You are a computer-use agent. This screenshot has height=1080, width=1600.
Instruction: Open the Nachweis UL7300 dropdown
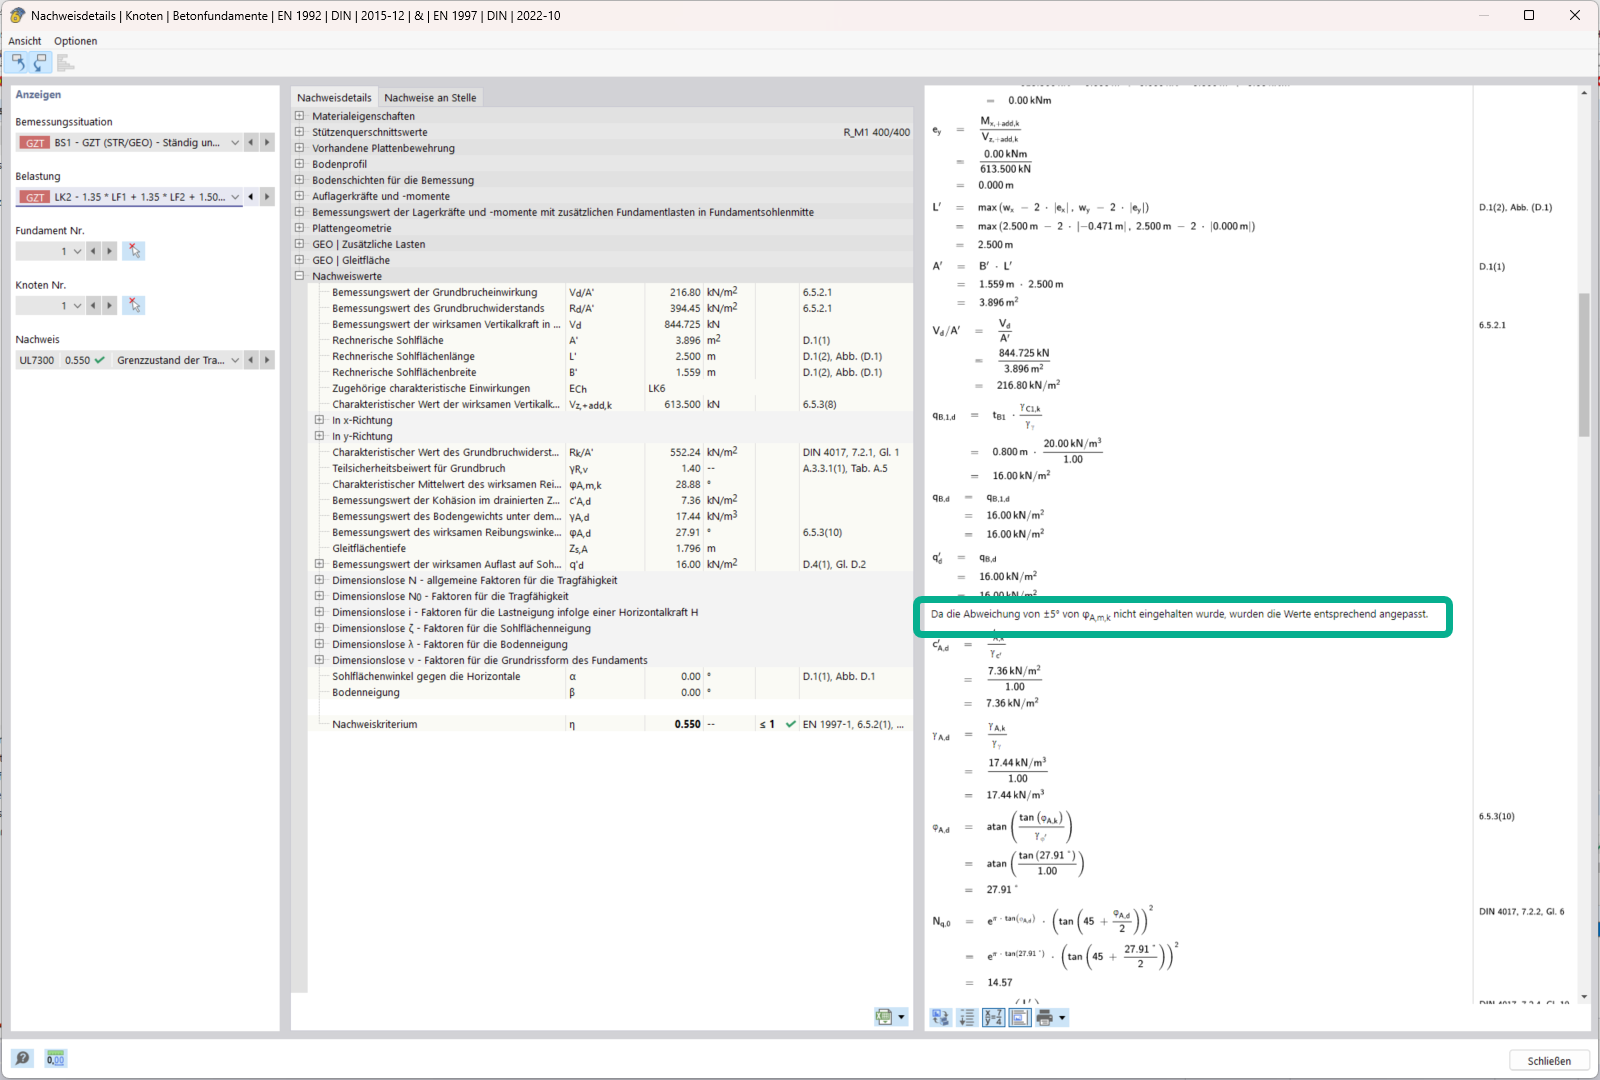click(235, 360)
